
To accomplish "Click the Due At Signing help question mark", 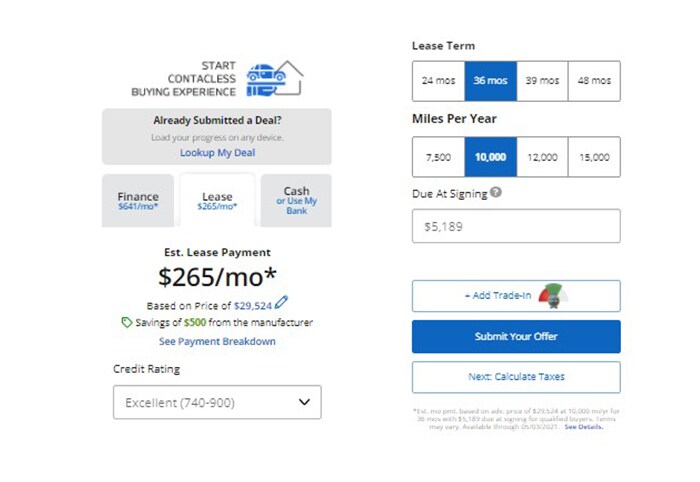I will point(496,192).
